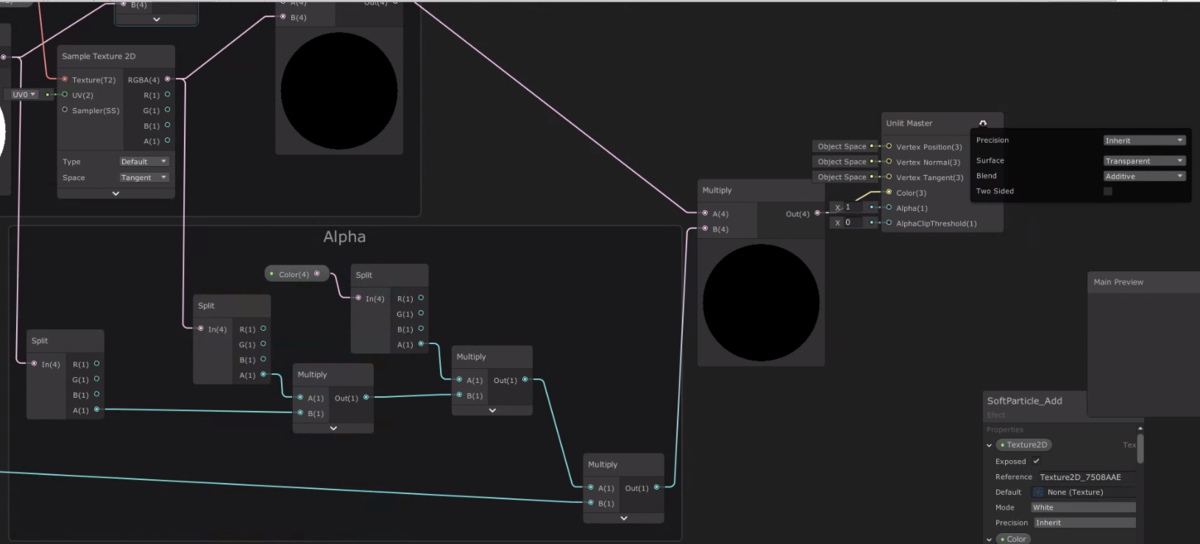This screenshot has width=1200, height=544.
Task: Click the Color(4) property node output port
Action: [x=317, y=273]
